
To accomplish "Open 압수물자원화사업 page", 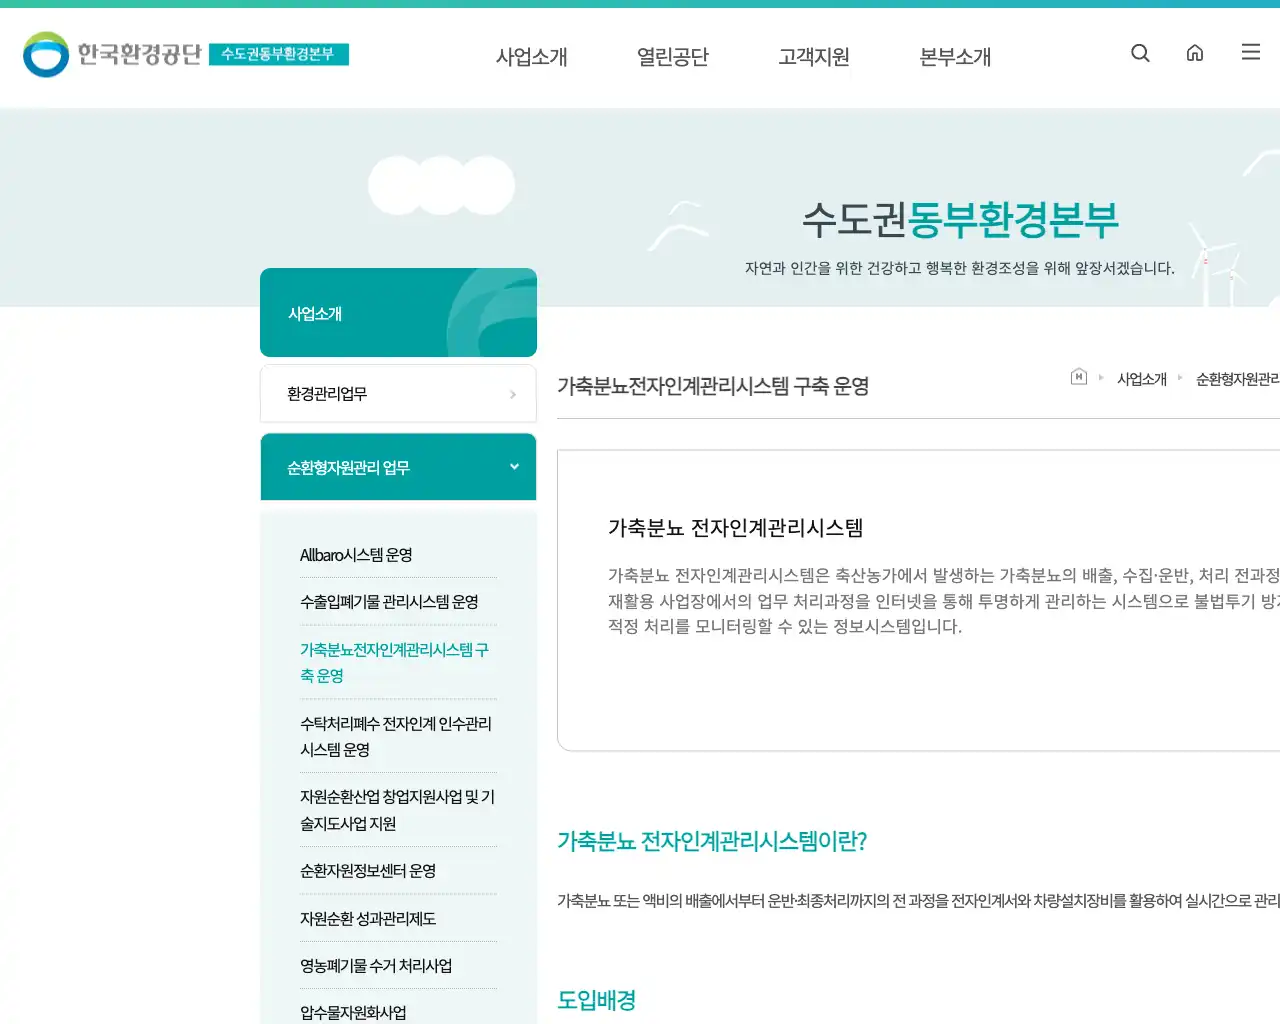I will [352, 1012].
